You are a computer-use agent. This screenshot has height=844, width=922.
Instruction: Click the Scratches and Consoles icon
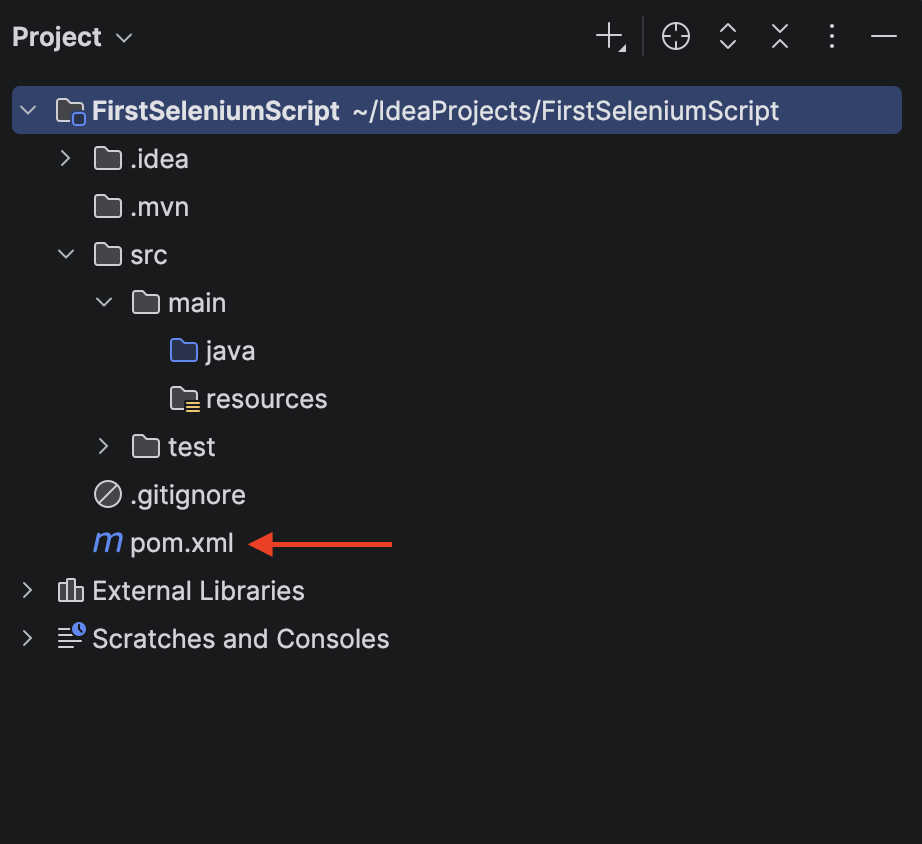click(69, 638)
